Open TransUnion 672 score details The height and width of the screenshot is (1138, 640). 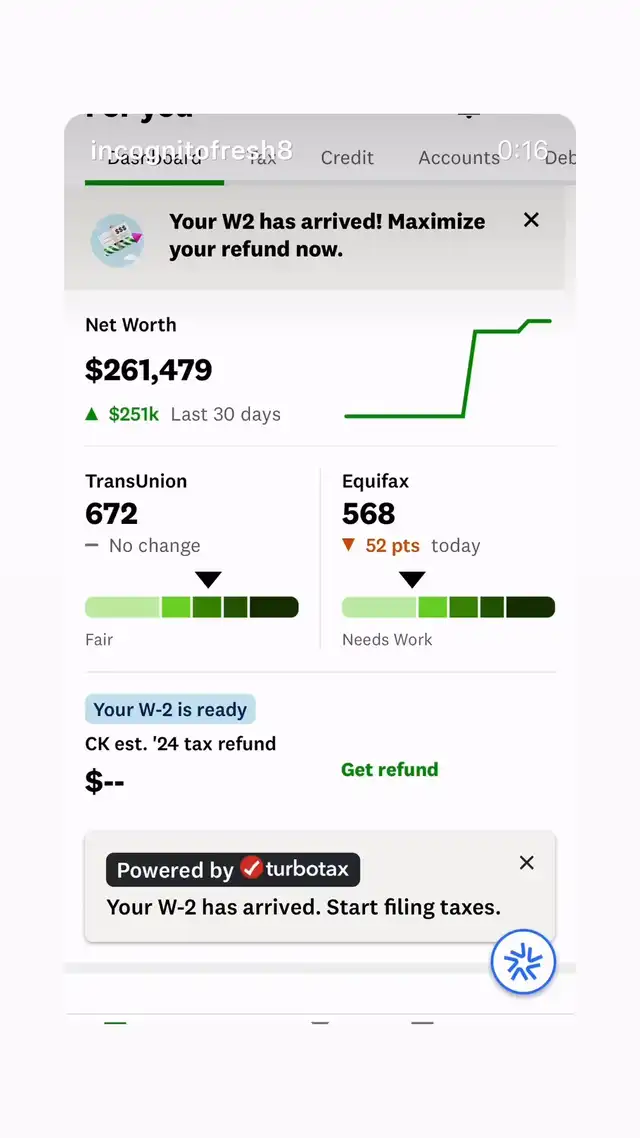point(112,514)
